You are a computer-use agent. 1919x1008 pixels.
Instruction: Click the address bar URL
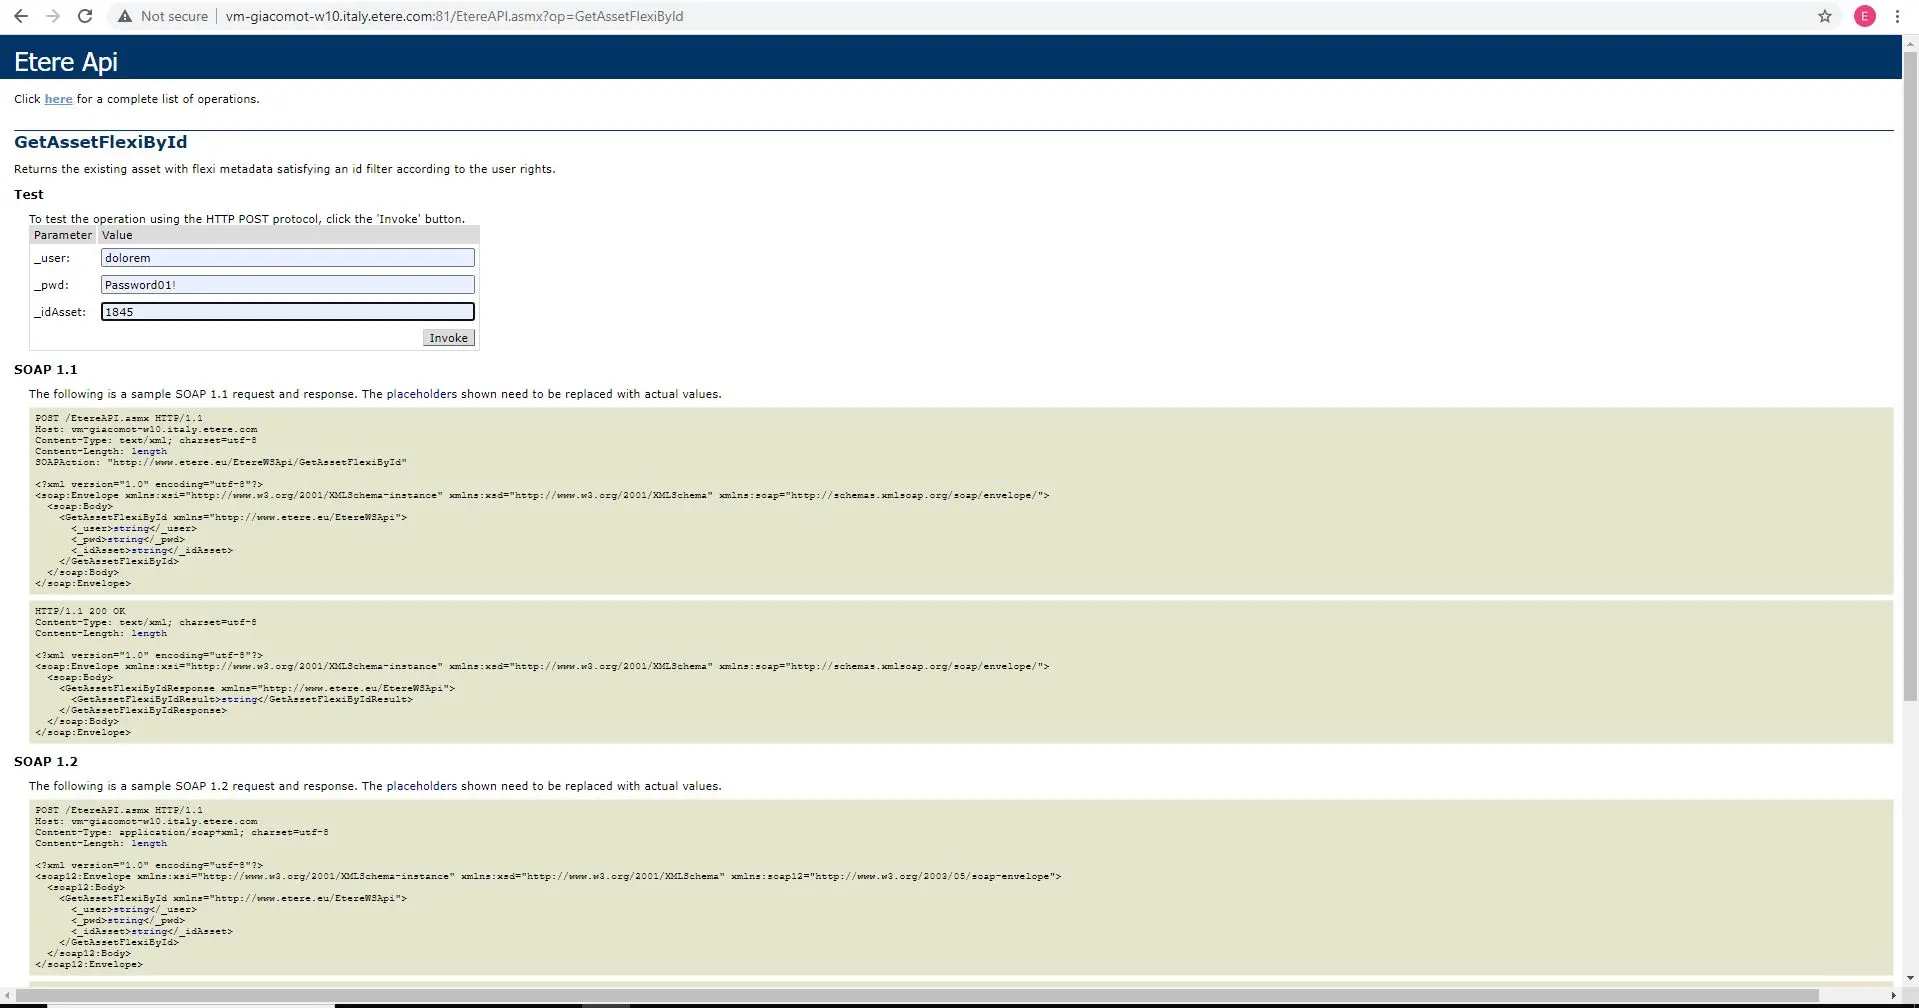(x=454, y=16)
